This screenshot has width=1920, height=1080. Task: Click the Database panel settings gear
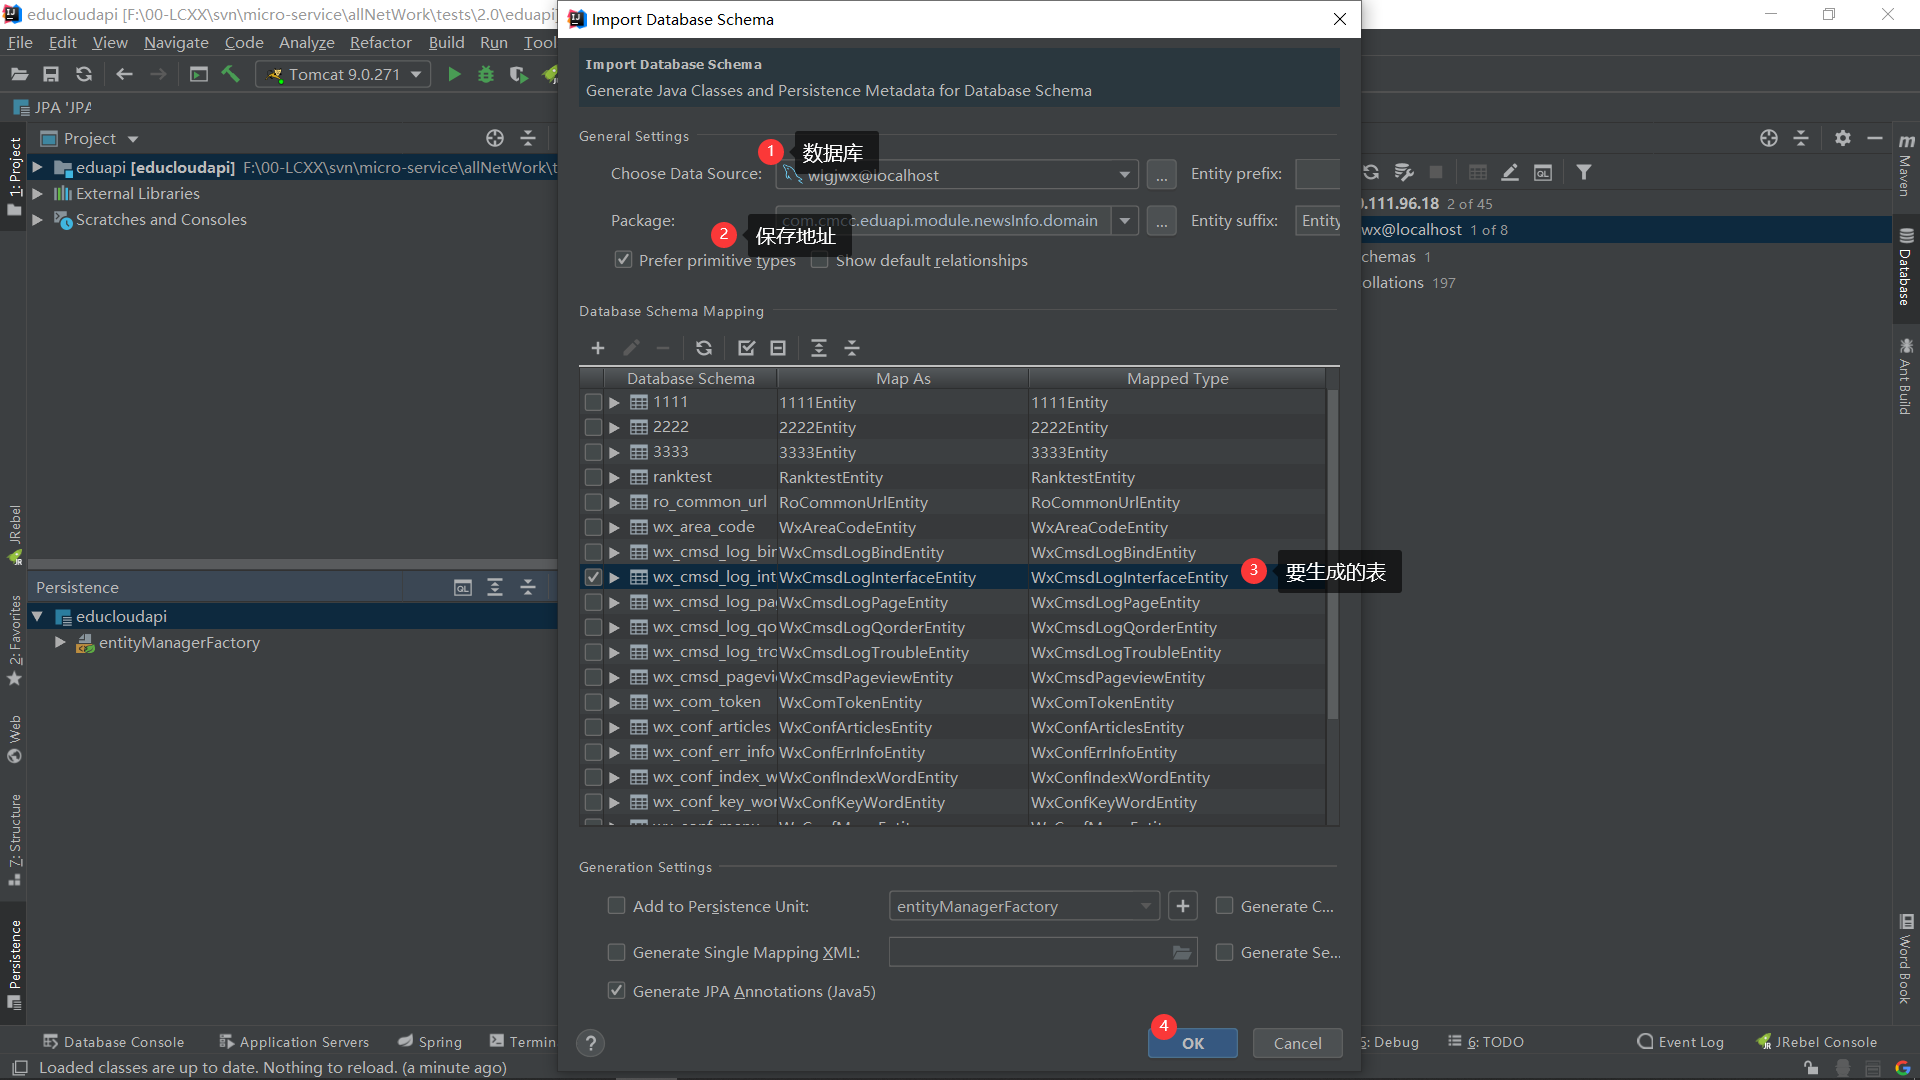(x=1843, y=138)
